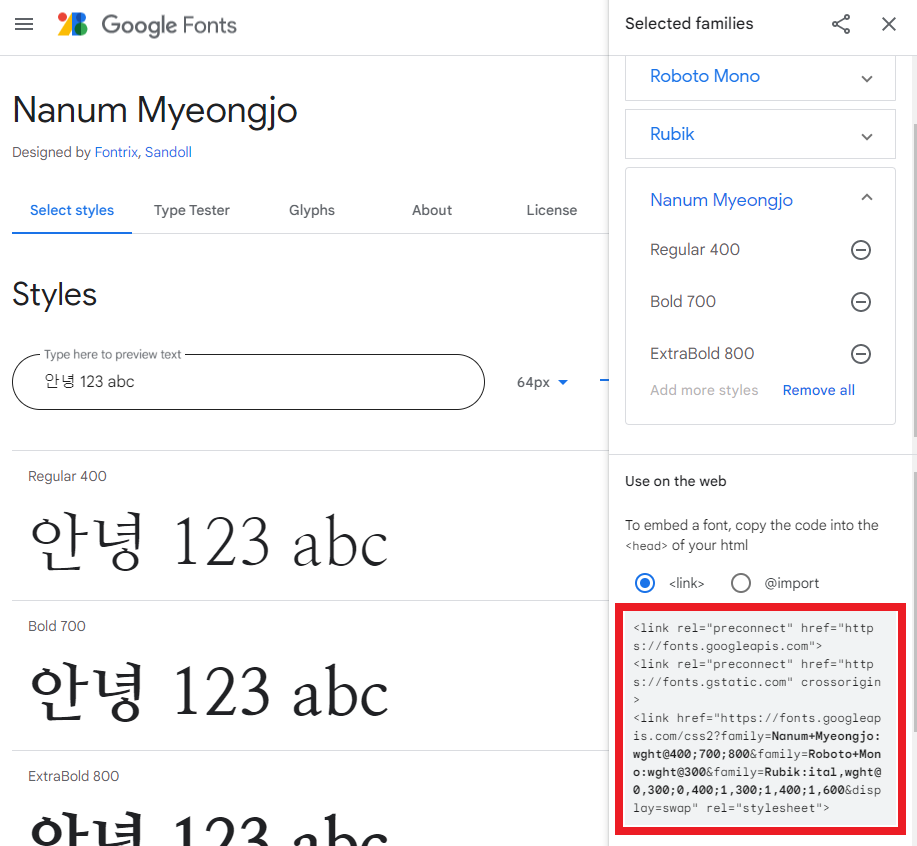
Task: Expand the Roboto Mono family
Action: coord(867,78)
